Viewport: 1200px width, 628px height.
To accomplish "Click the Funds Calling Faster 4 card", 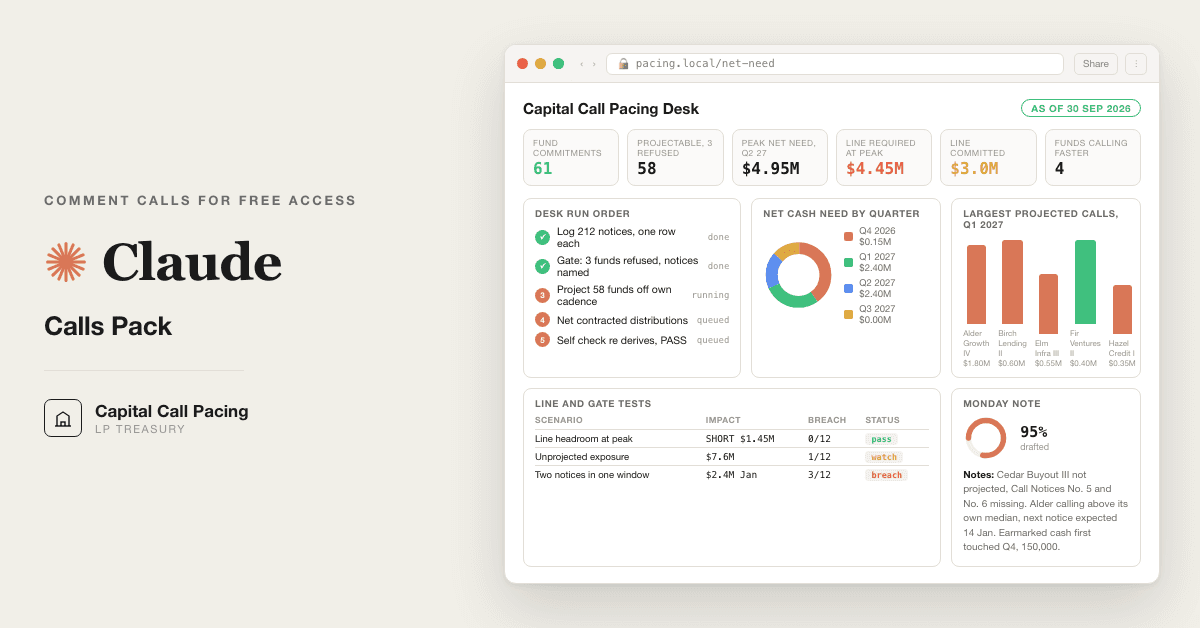I will (1093, 157).
